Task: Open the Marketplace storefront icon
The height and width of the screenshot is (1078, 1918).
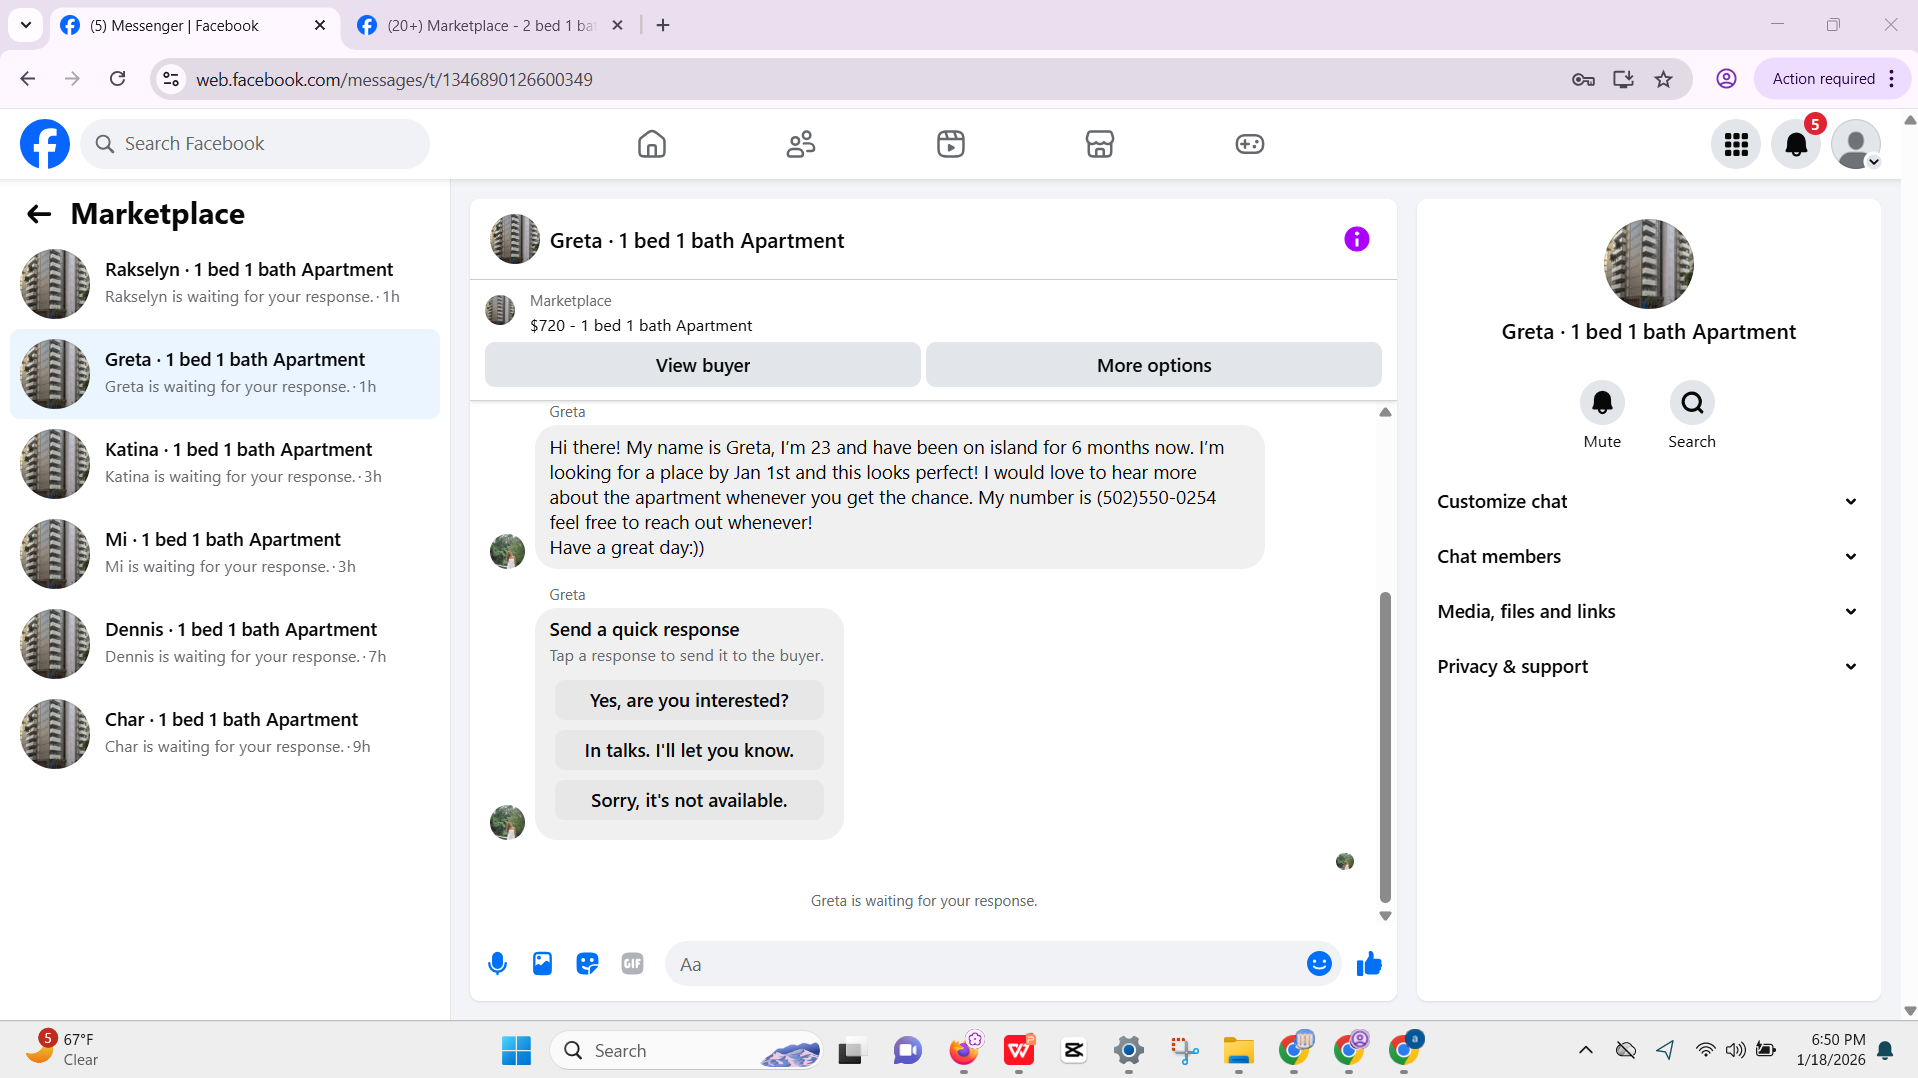Action: click(x=1100, y=144)
